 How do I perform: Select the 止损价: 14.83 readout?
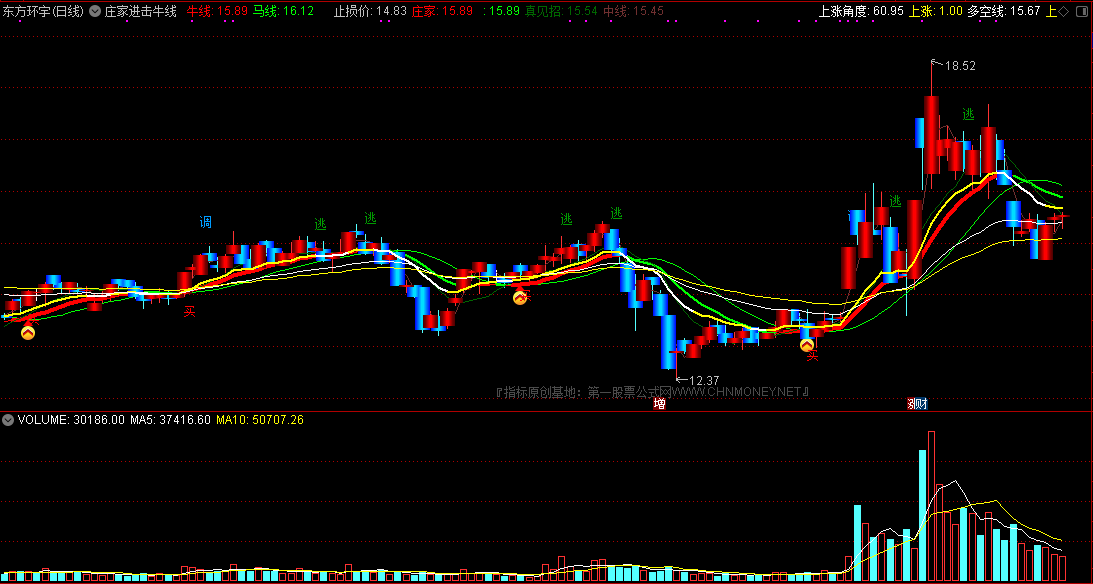[370, 11]
